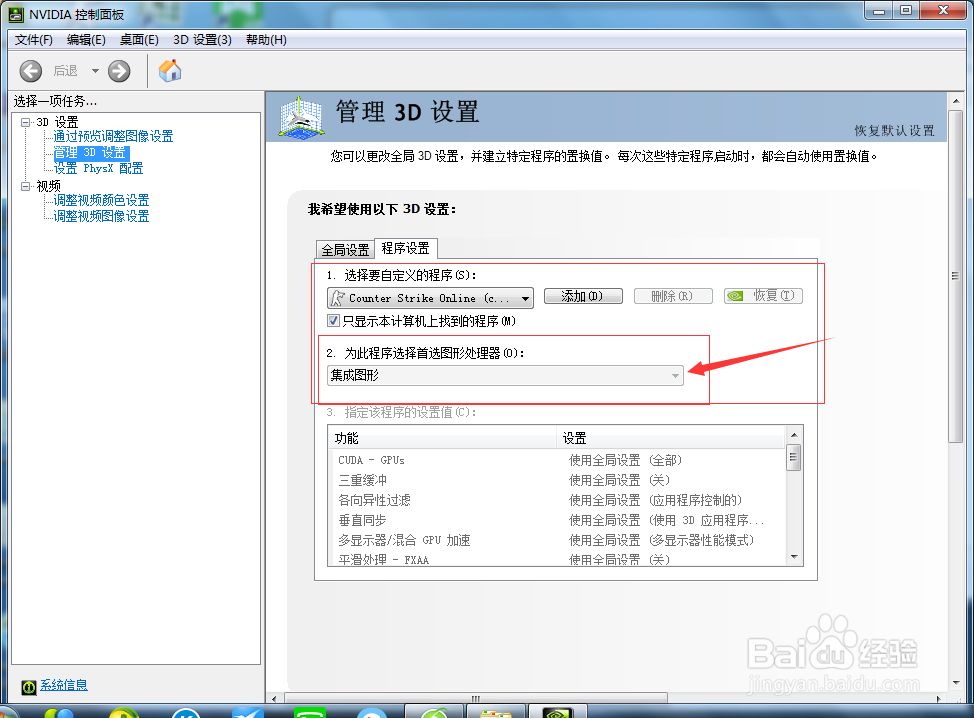Open the Back button history dropdown arrow
Viewport: 974px width, 718px height.
pos(94,70)
